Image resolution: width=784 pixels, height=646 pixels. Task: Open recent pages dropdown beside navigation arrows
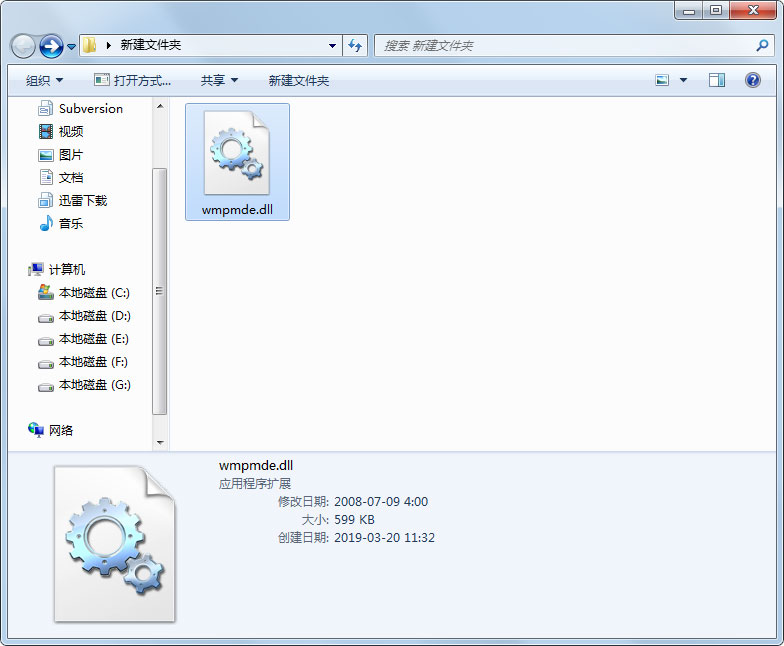71,47
